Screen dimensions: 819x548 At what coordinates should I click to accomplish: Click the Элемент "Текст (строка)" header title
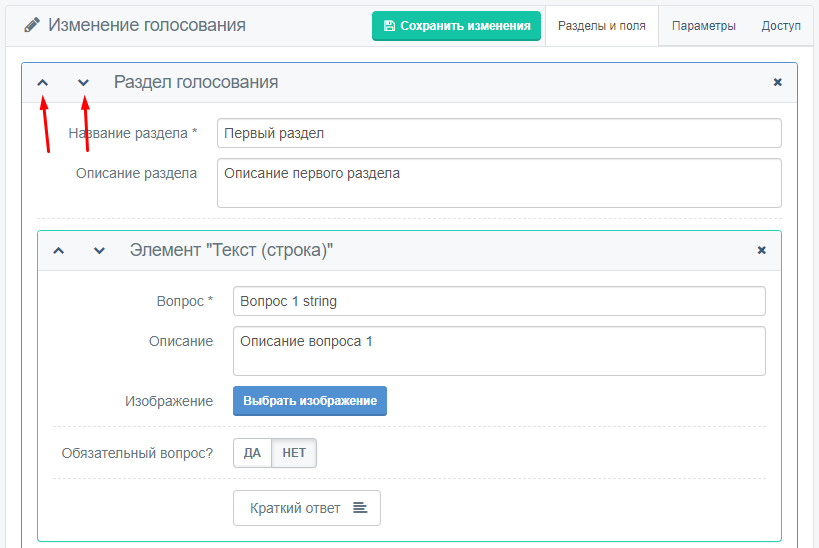click(231, 250)
